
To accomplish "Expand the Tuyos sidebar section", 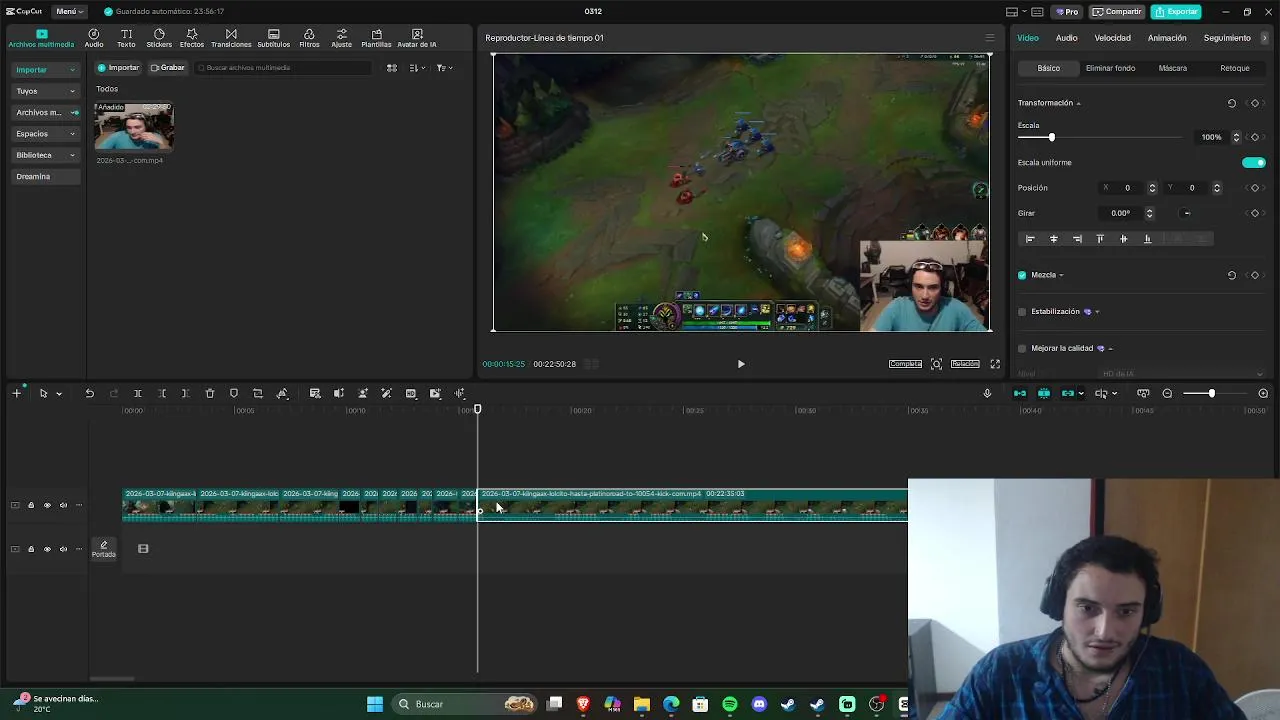I will (x=46, y=91).
